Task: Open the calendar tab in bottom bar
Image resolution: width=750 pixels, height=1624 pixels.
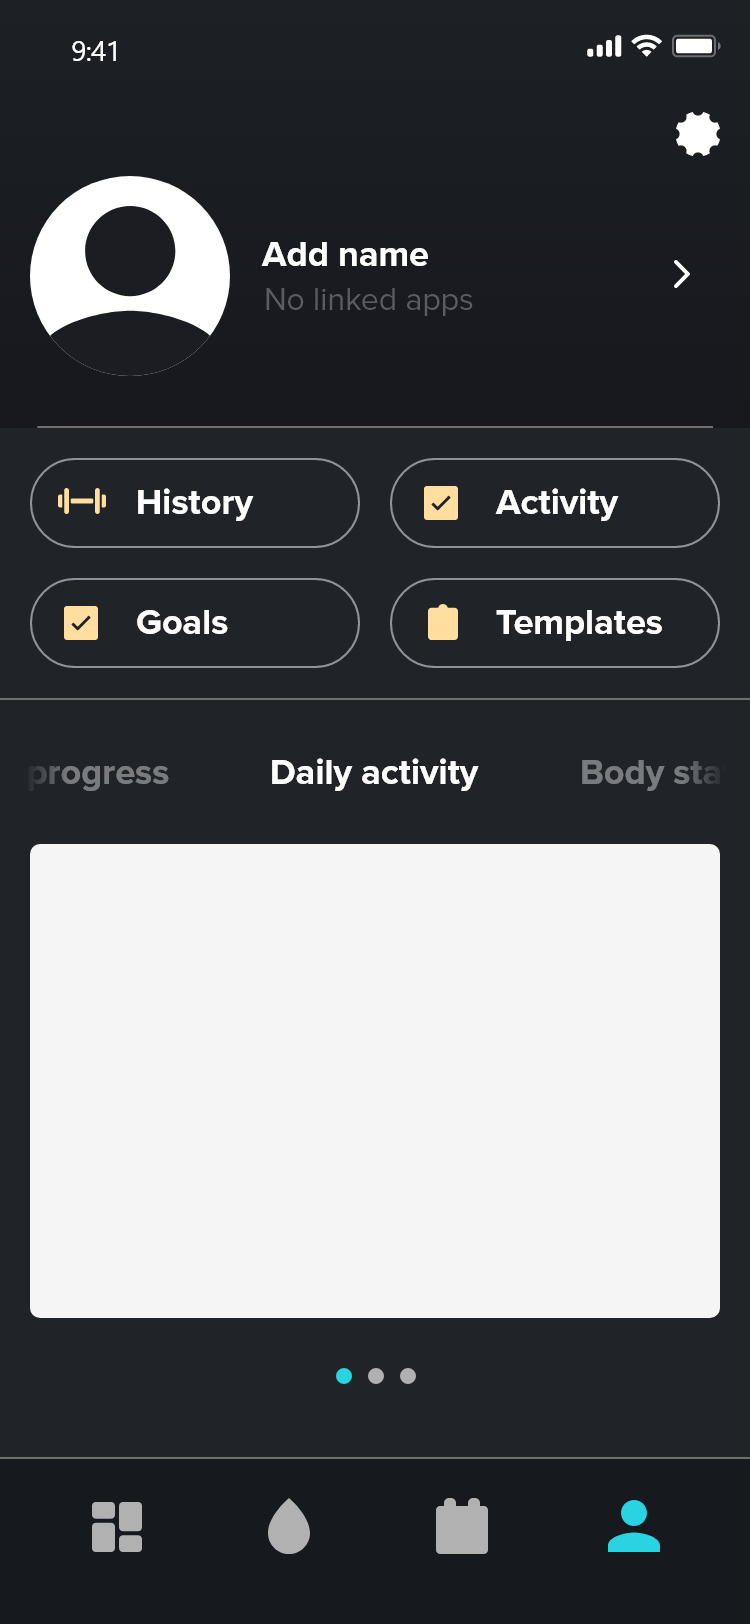Action: (462, 1526)
